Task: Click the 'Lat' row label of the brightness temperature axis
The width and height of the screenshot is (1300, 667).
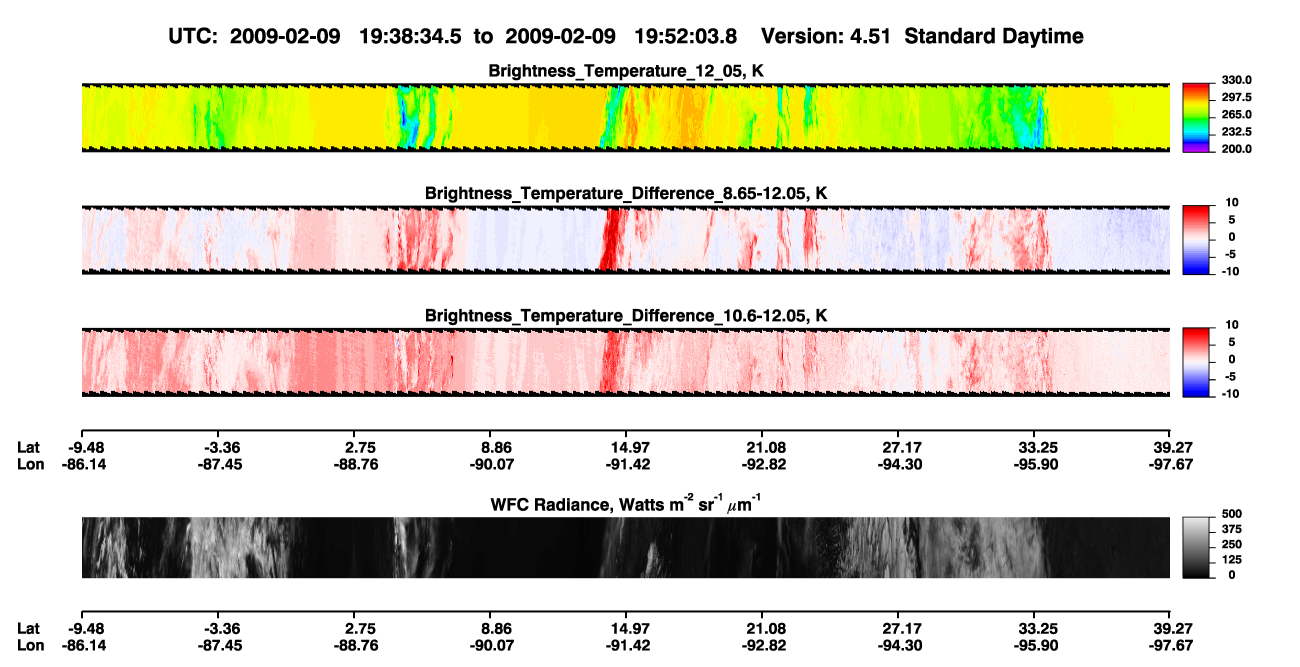Action: click(x=27, y=447)
